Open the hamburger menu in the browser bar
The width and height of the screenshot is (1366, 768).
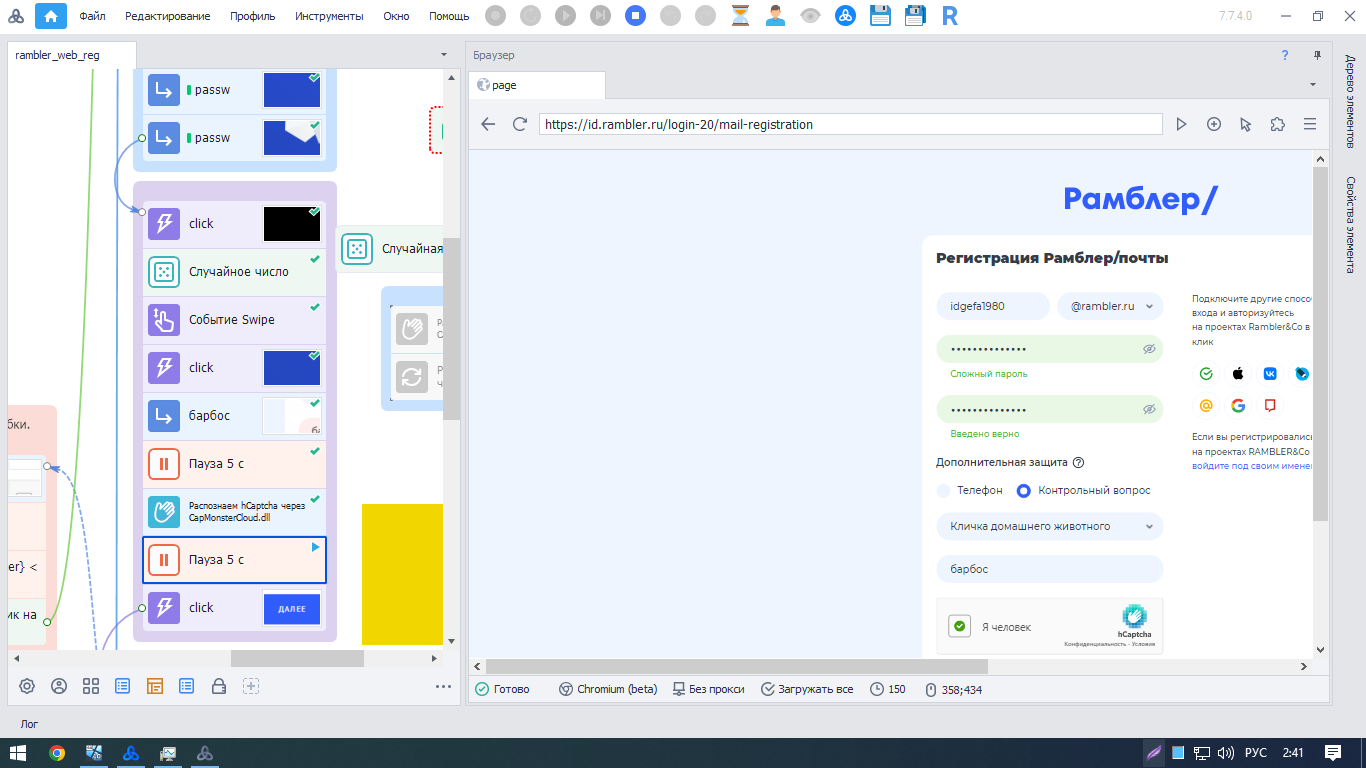pos(1310,124)
